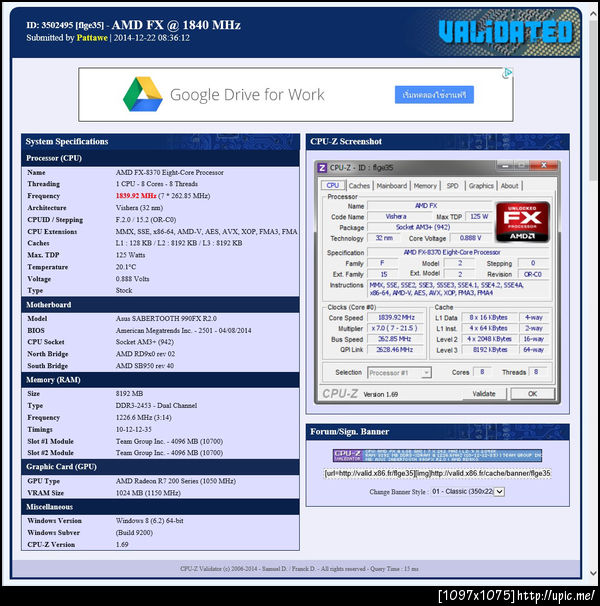Click the Slot #1 Module Team Group value

[169, 441]
